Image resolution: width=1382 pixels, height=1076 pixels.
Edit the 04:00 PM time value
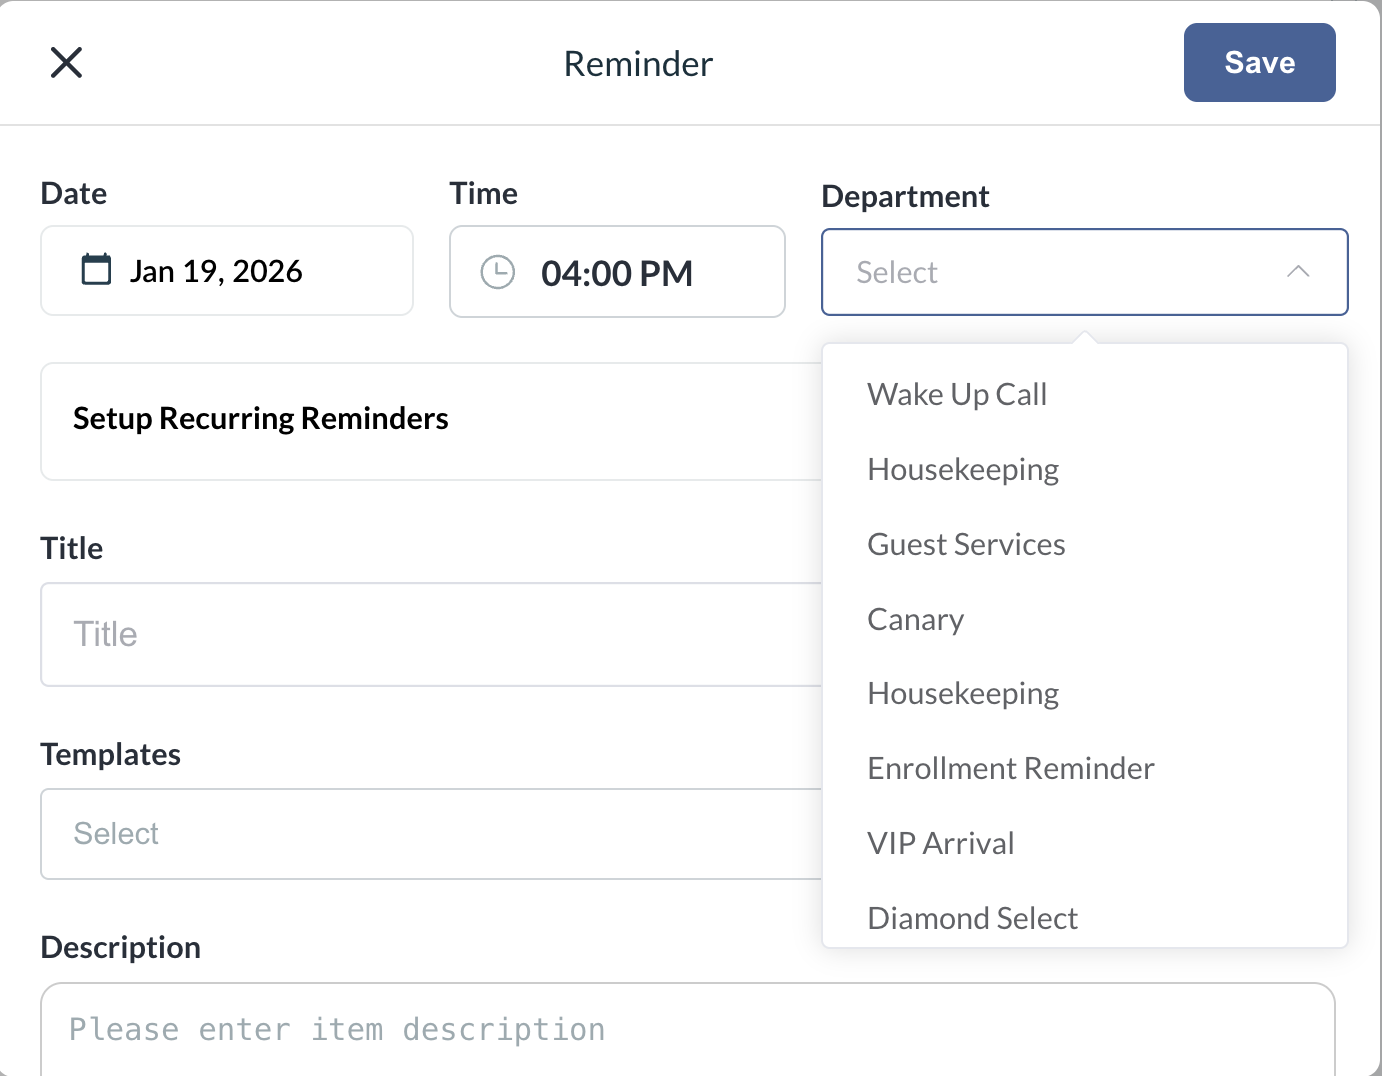pyautogui.click(x=617, y=272)
